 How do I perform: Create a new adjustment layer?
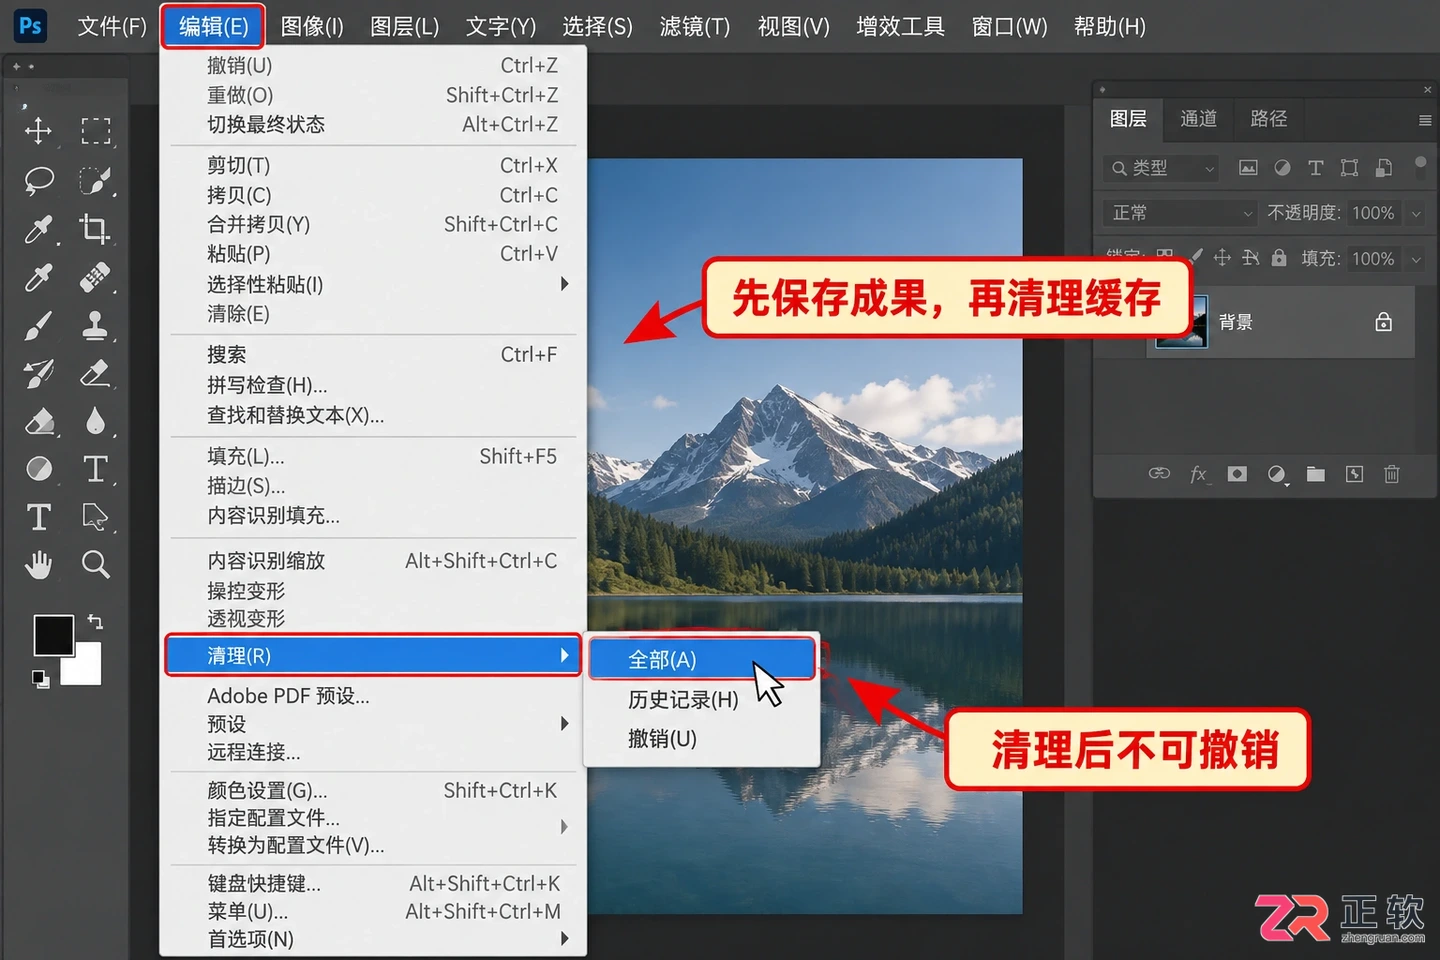click(1277, 474)
